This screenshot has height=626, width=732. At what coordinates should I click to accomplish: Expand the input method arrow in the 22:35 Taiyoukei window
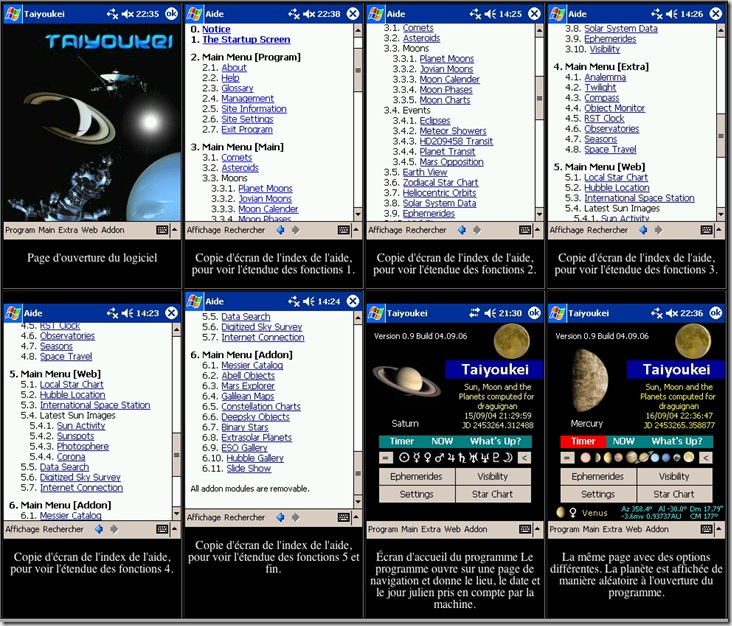click(x=175, y=230)
